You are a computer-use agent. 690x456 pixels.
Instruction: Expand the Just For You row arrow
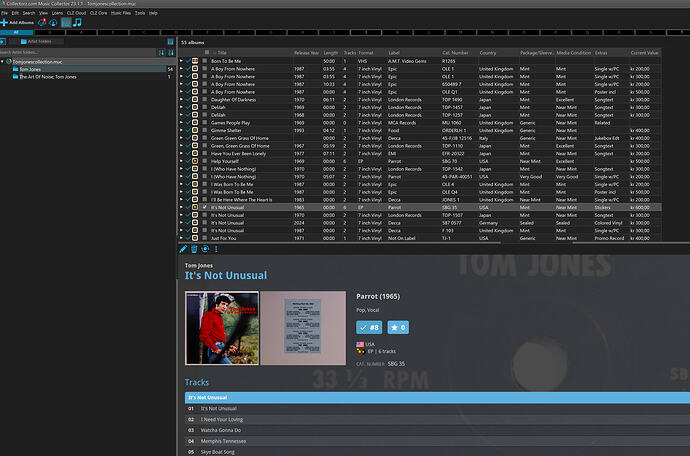tap(181, 238)
